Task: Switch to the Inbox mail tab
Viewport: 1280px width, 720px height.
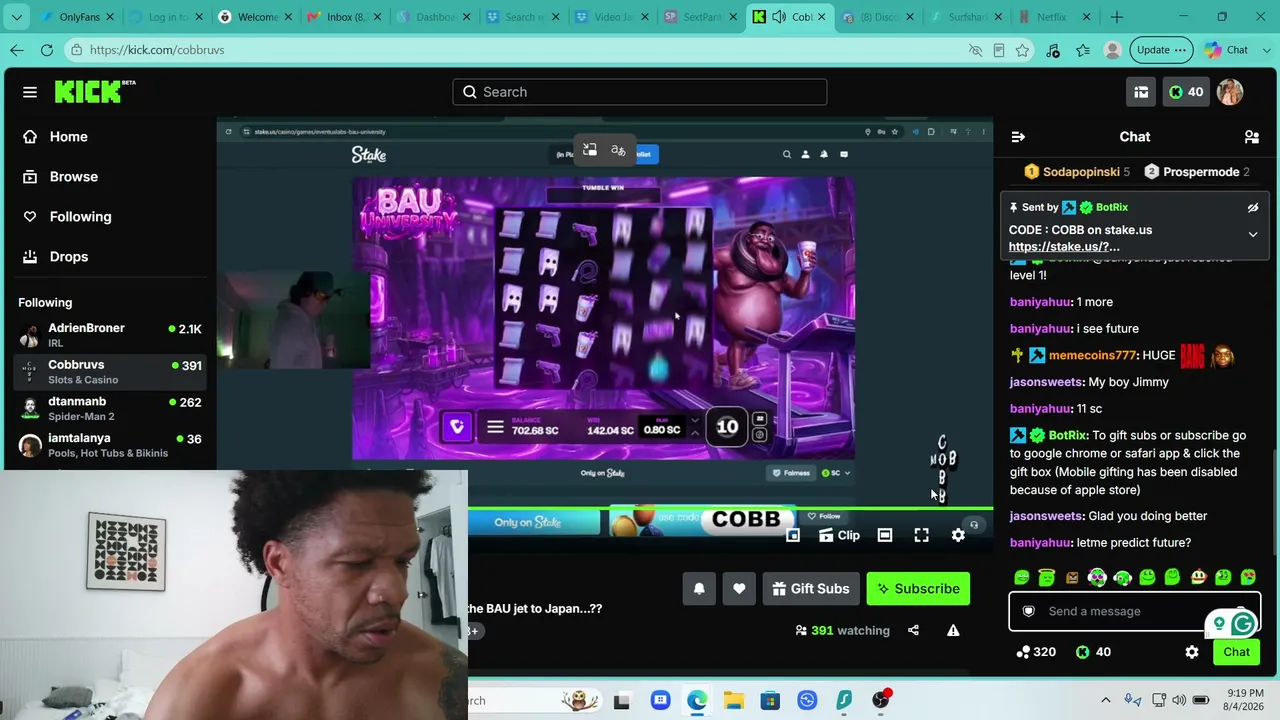Action: [342, 17]
